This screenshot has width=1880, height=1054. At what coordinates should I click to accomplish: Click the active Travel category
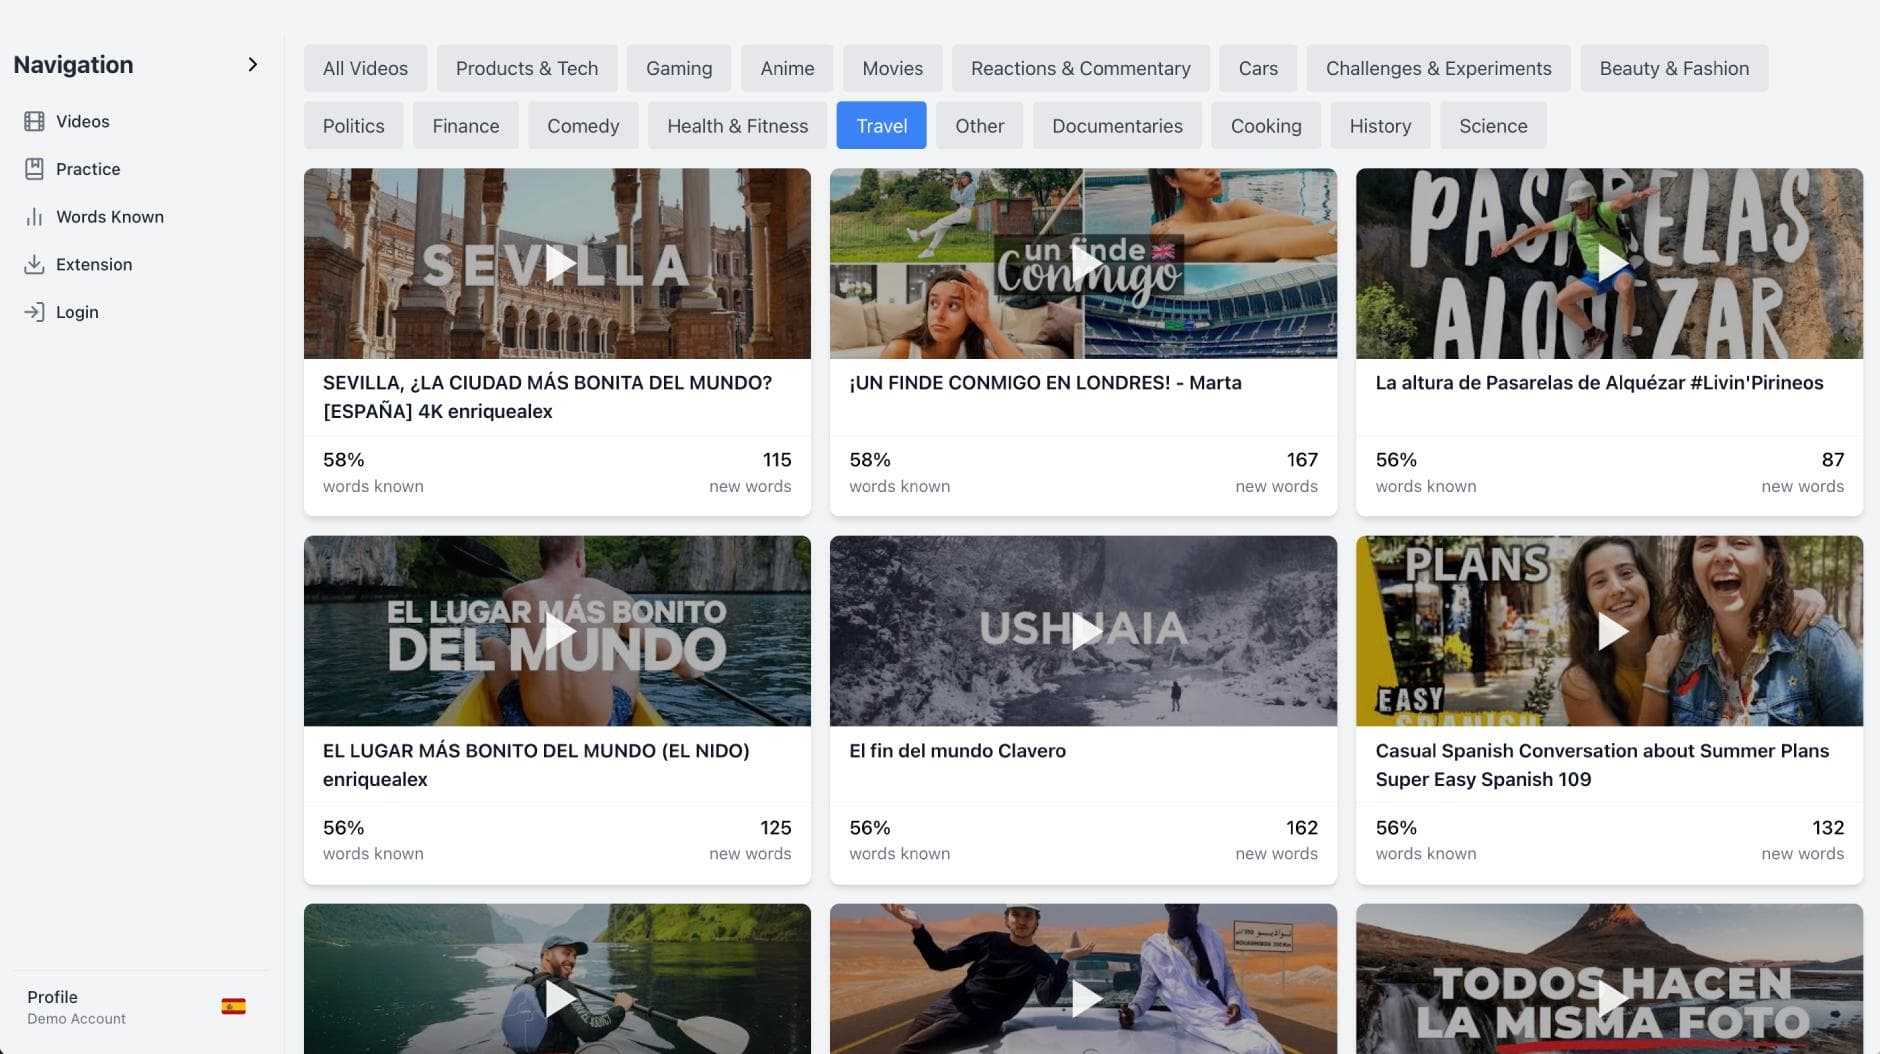pos(882,126)
